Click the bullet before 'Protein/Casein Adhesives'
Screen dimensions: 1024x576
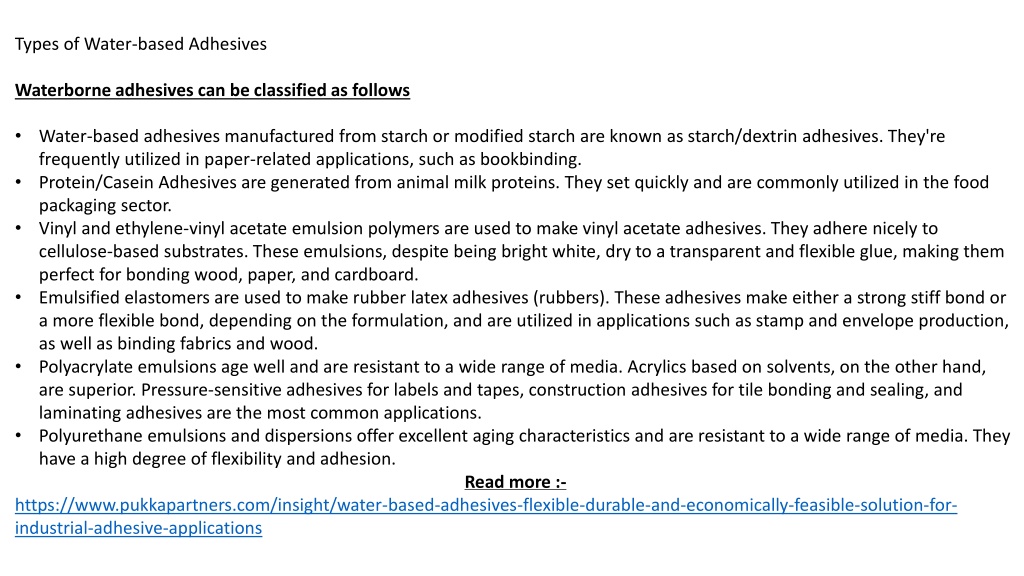point(18,182)
